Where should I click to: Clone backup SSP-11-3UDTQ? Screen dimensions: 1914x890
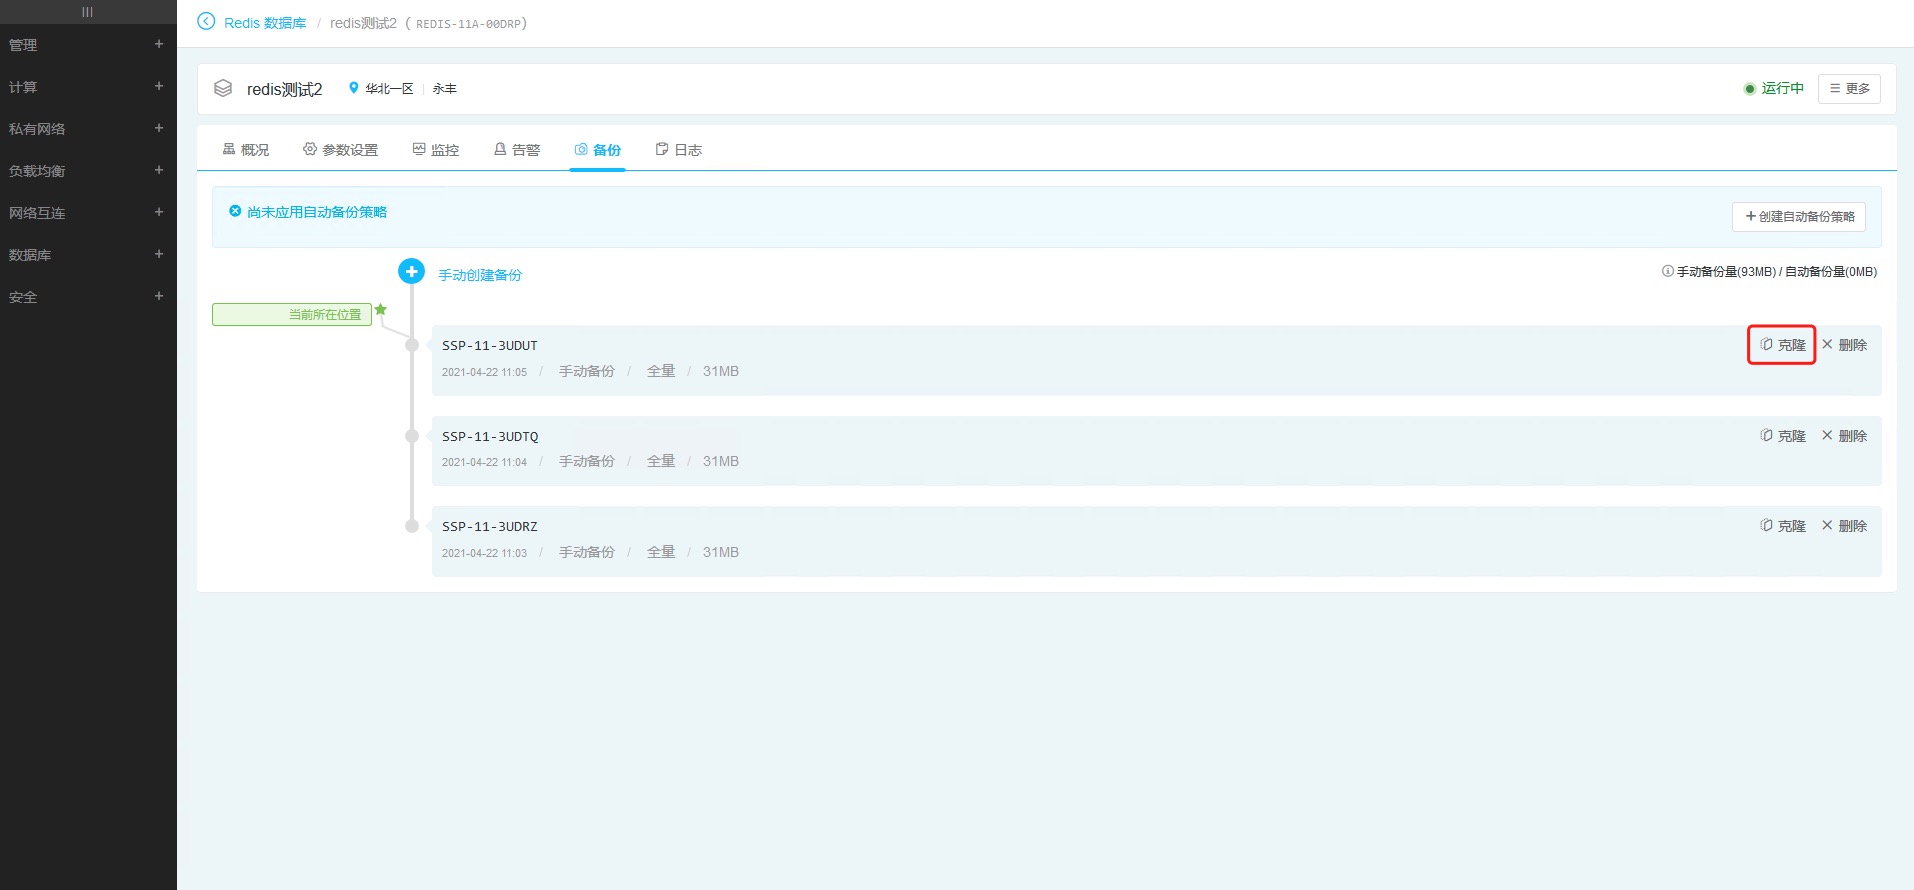1783,436
